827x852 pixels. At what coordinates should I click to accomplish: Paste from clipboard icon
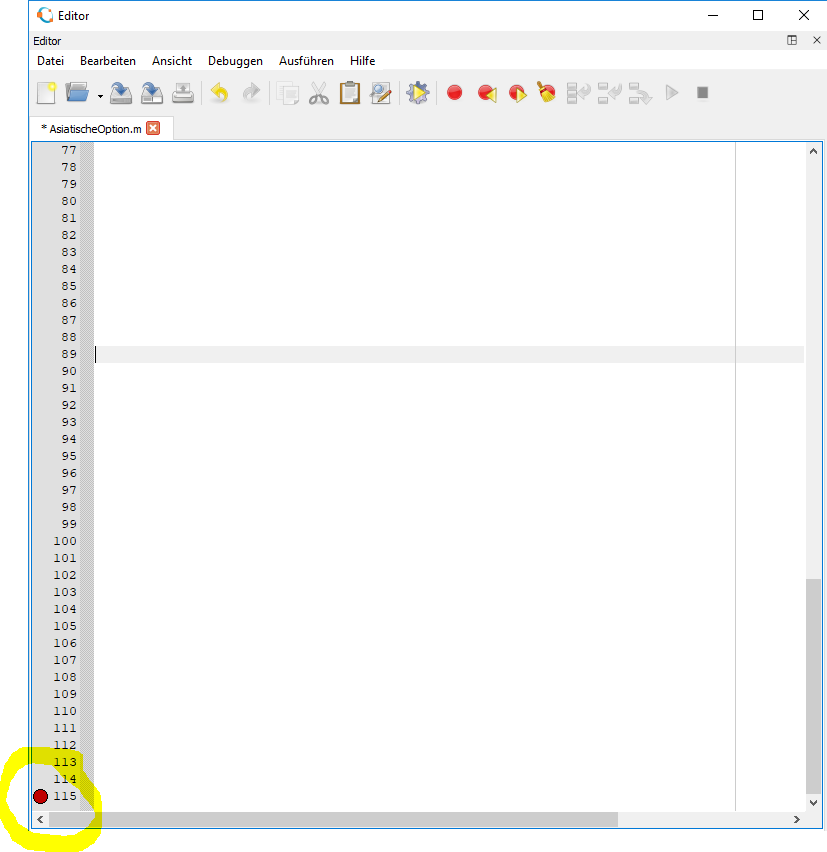pyautogui.click(x=349, y=93)
